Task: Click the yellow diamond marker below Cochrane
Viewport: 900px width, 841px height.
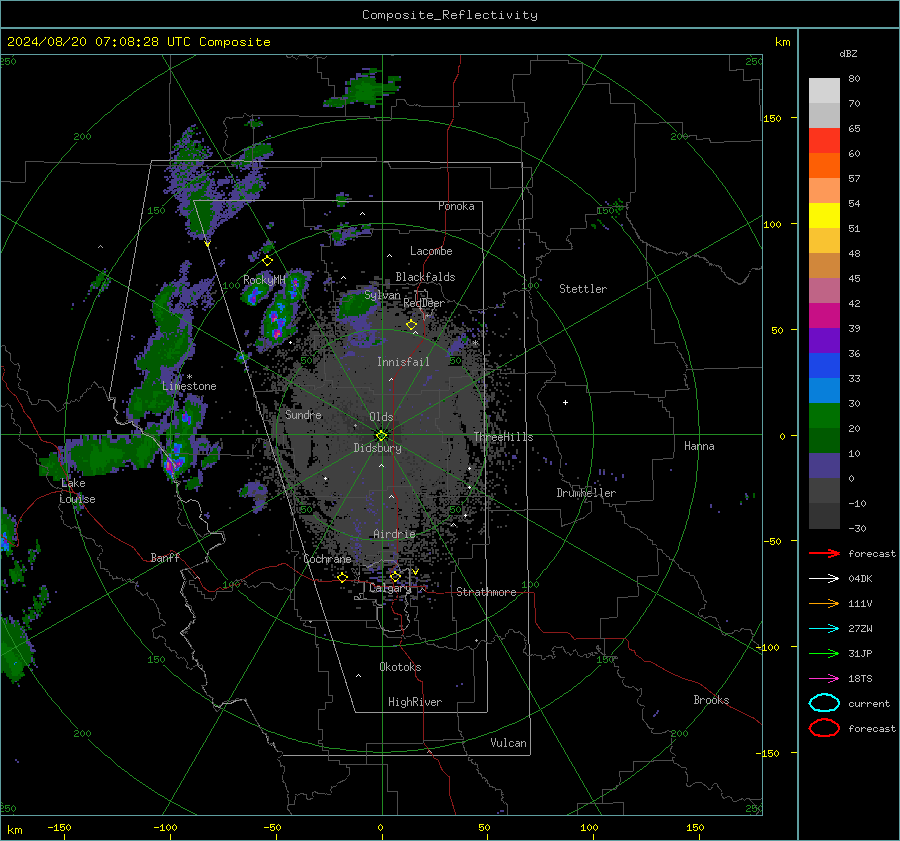Action: (x=343, y=577)
